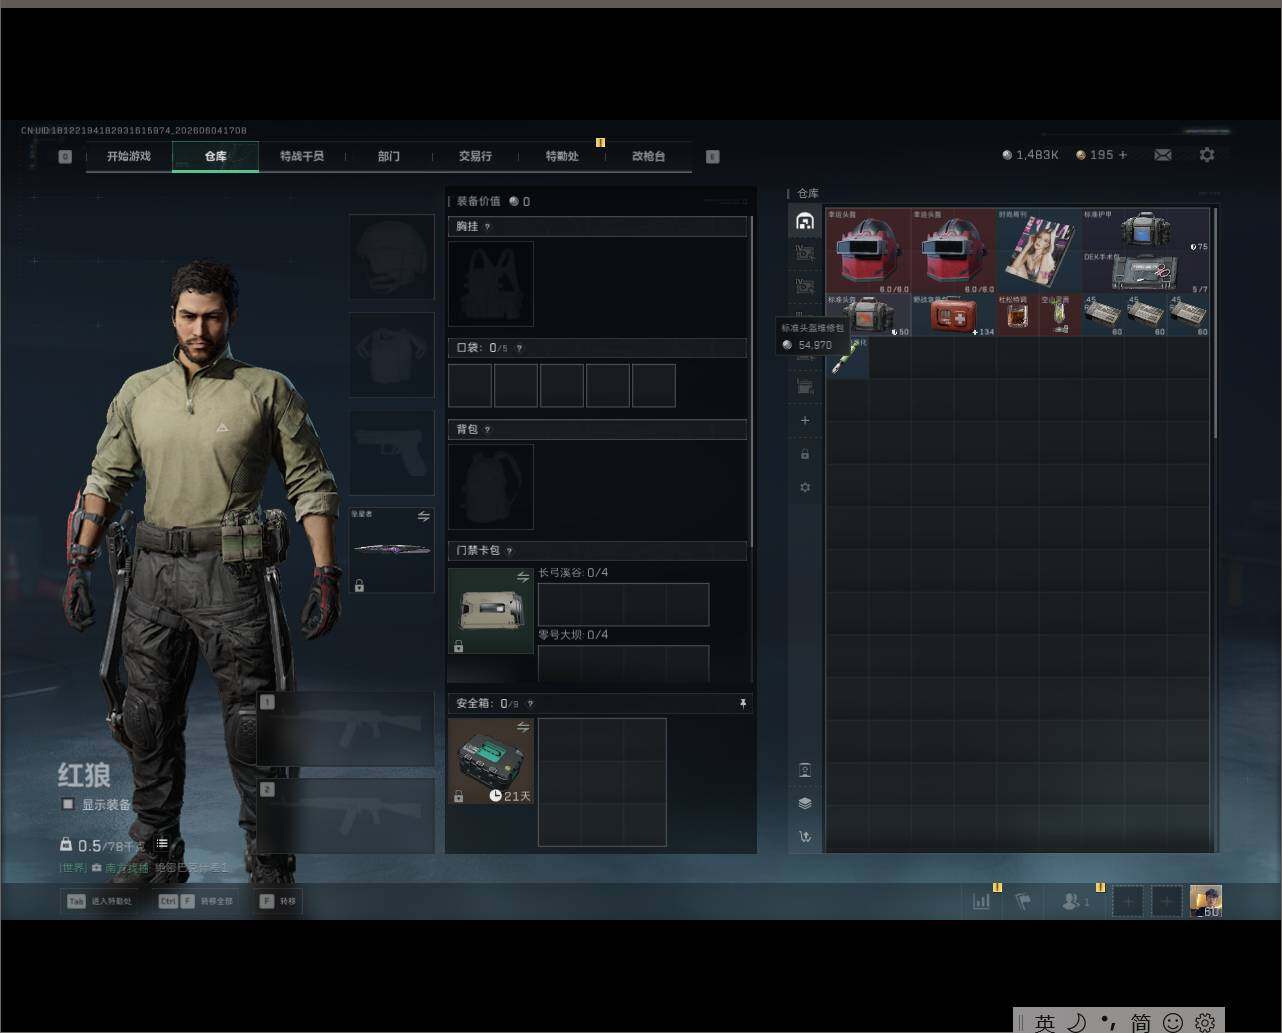
Task: Click the warehouse sidebar lock icon
Action: (805, 454)
